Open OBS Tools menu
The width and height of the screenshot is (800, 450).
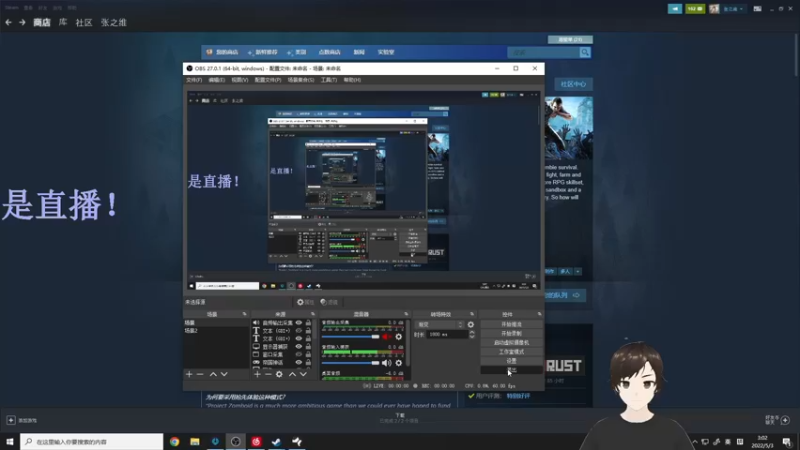pyautogui.click(x=329, y=80)
